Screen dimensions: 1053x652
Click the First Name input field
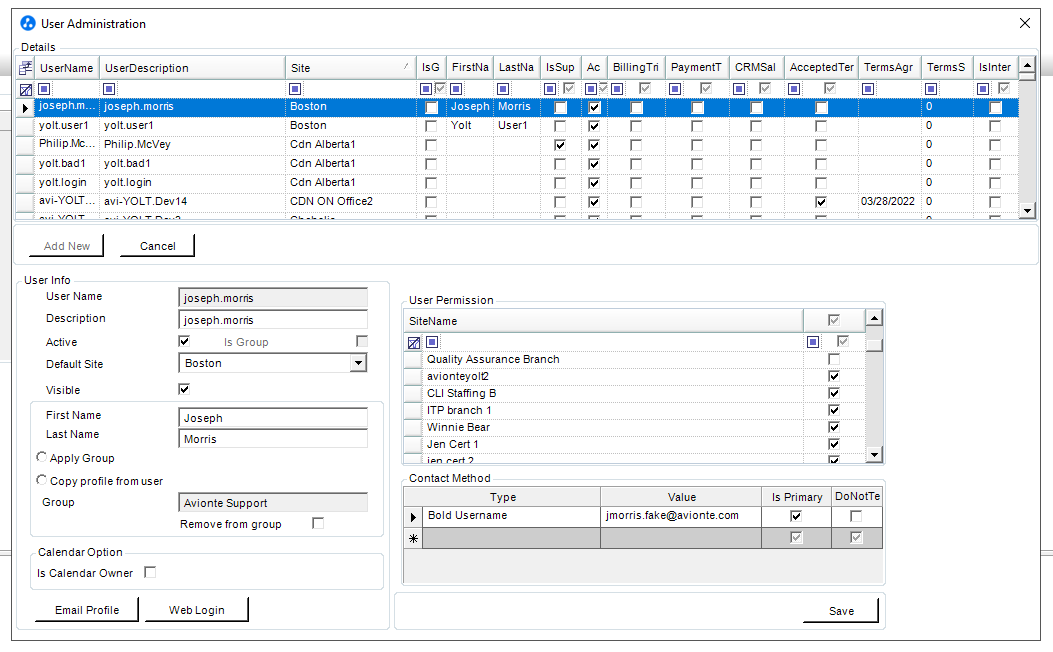click(272, 418)
